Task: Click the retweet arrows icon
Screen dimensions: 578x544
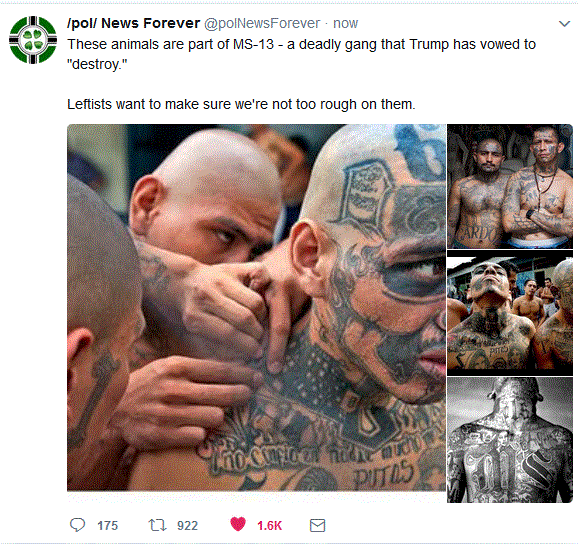Action: tap(157, 525)
